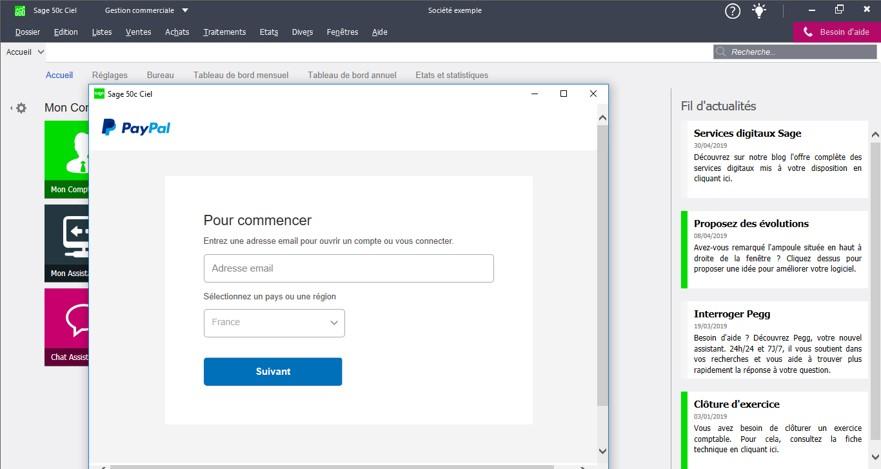Click the Société exemple title text
This screenshot has width=881, height=469.
455,11
